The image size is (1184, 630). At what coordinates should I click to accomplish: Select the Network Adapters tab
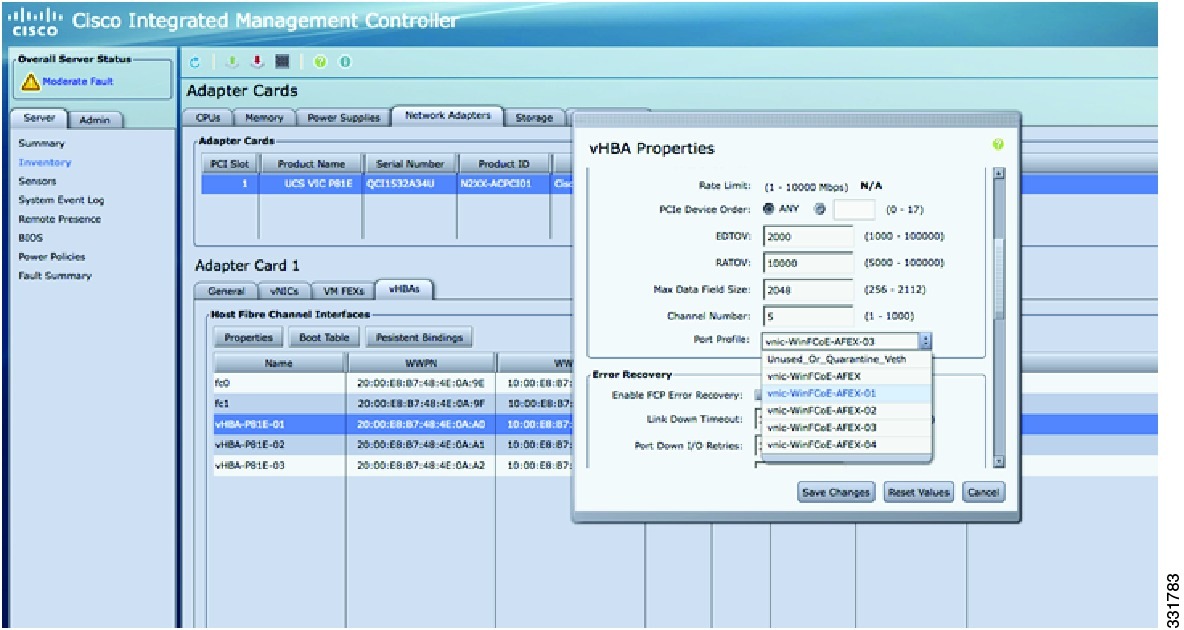[448, 116]
